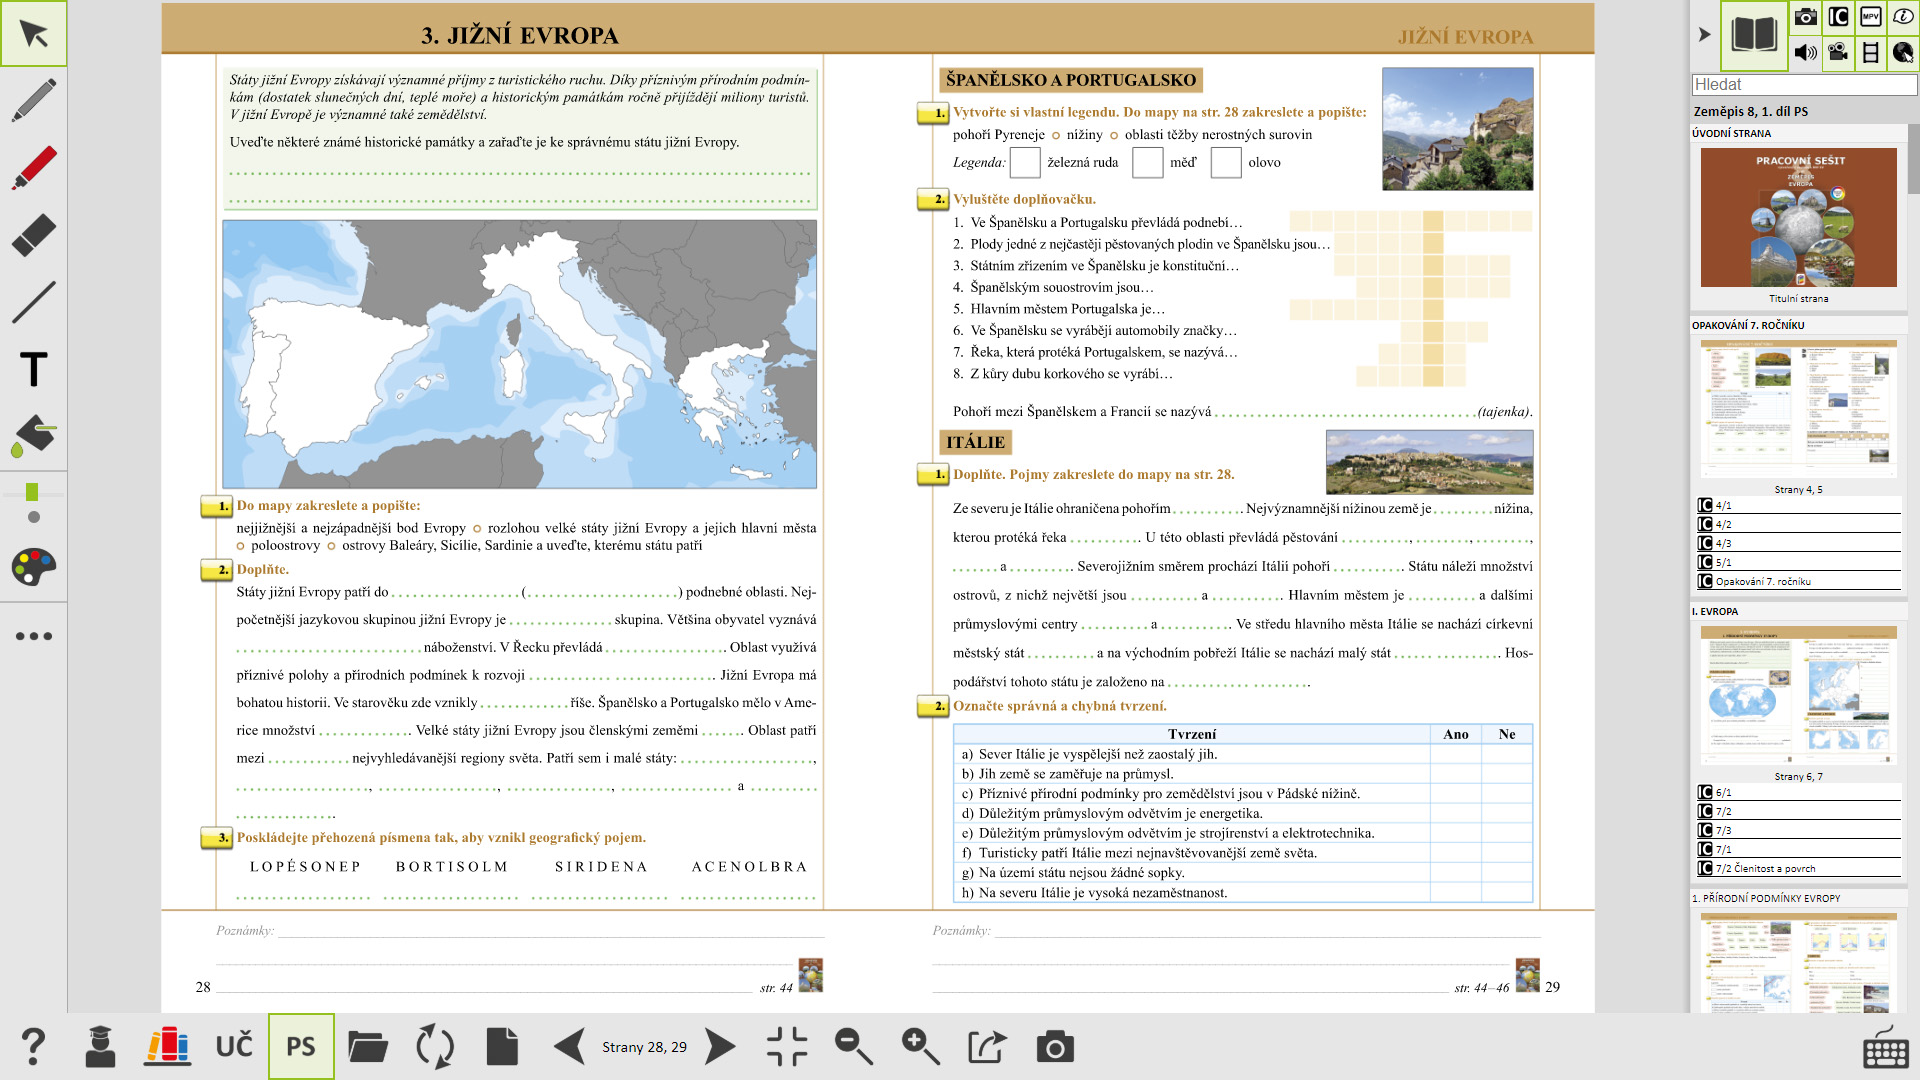
Task: Click the refresh sync arrows icon
Action: pyautogui.click(x=435, y=1047)
